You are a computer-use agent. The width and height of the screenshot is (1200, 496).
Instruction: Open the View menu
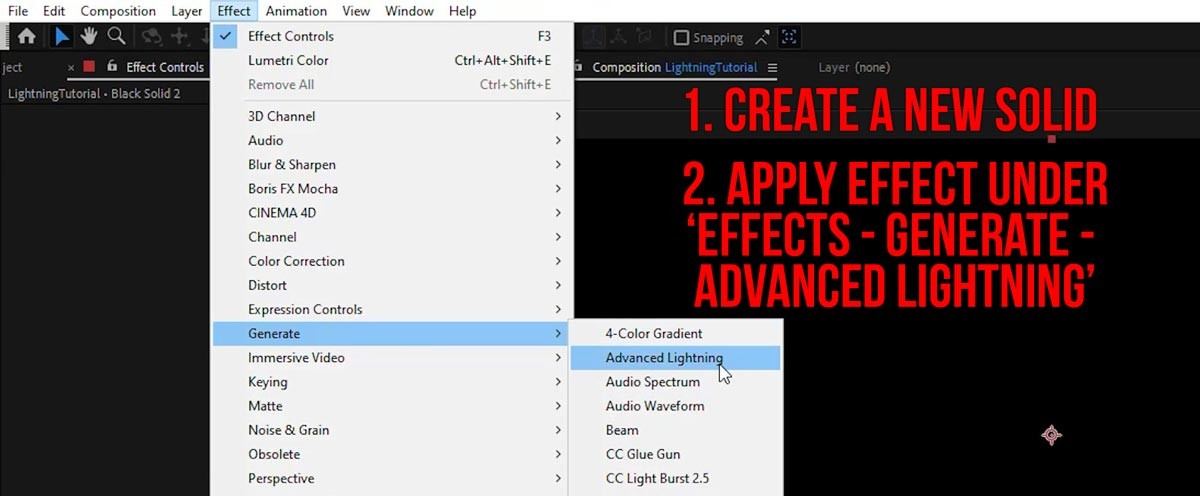click(356, 11)
